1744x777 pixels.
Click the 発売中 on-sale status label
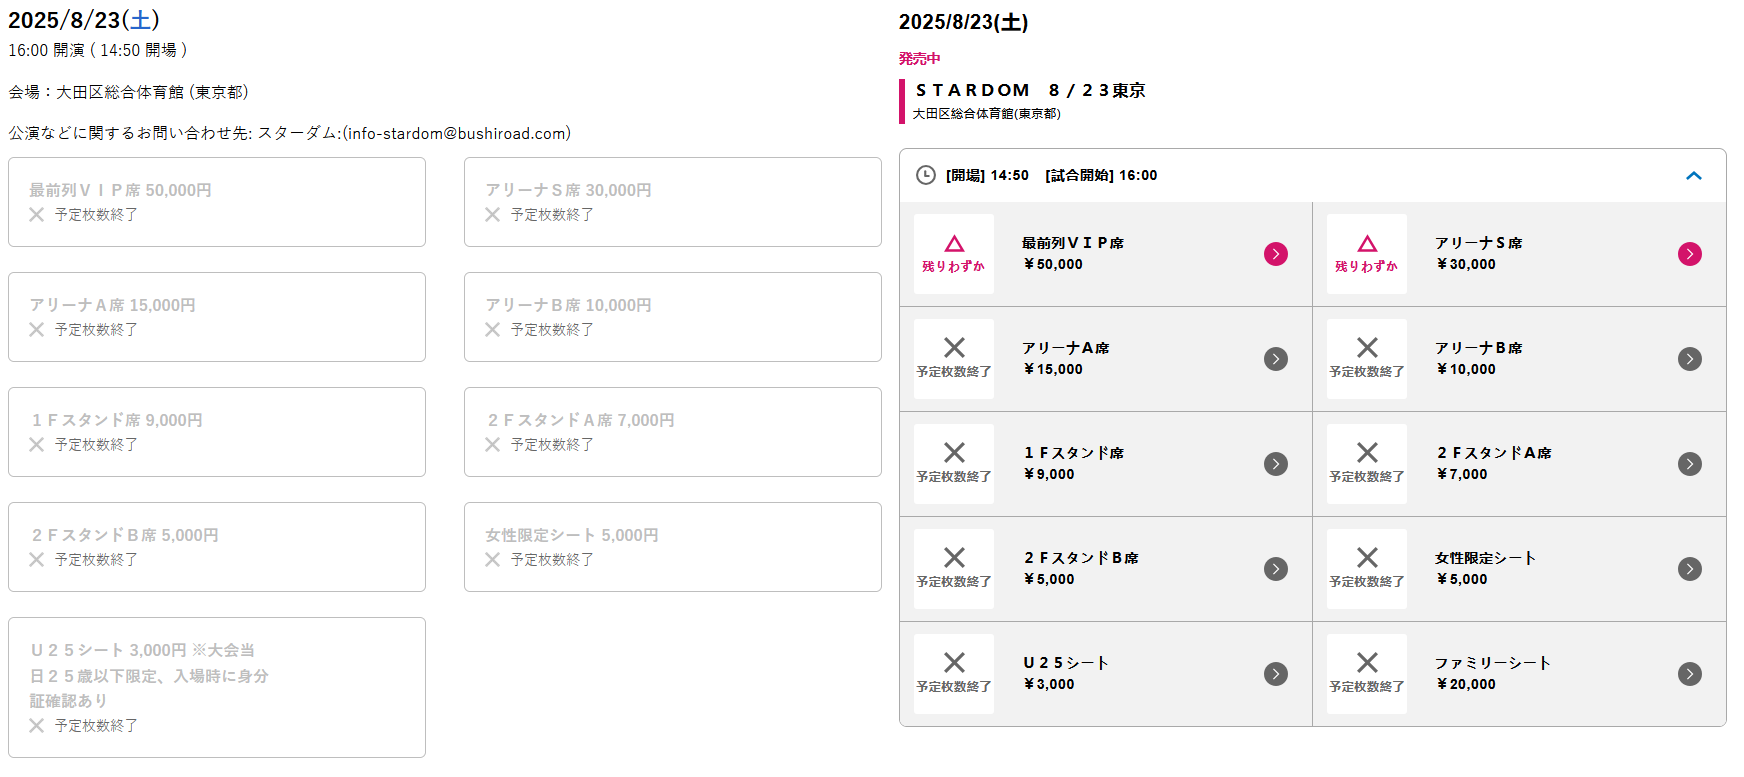919,59
